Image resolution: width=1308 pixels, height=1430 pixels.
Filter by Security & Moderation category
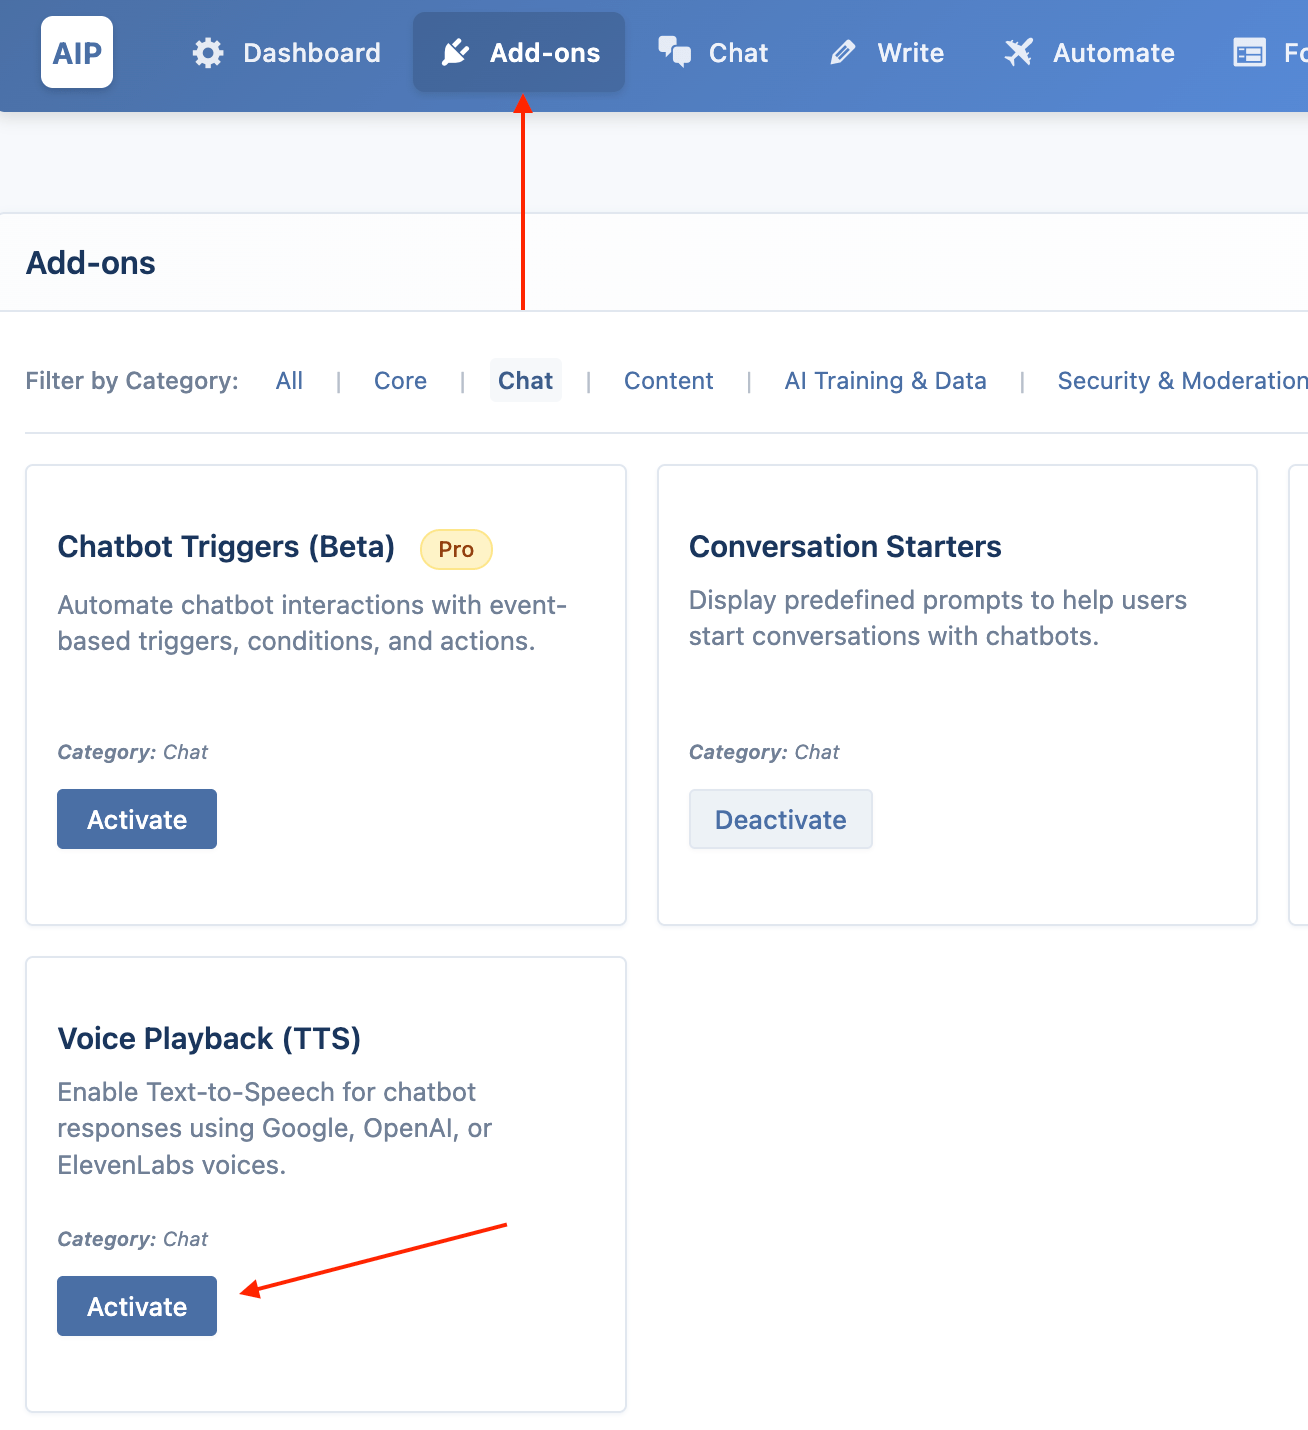click(x=1182, y=381)
